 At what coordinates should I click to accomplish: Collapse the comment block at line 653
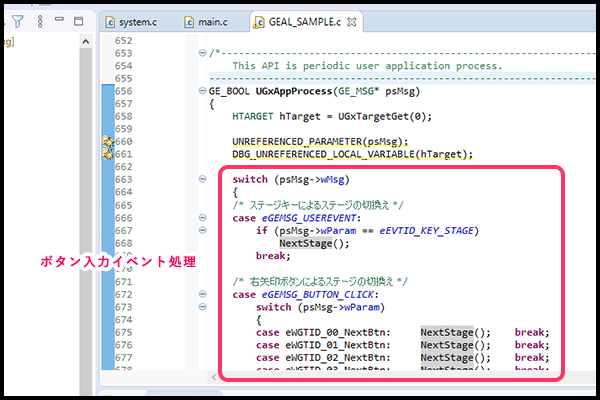click(203, 53)
